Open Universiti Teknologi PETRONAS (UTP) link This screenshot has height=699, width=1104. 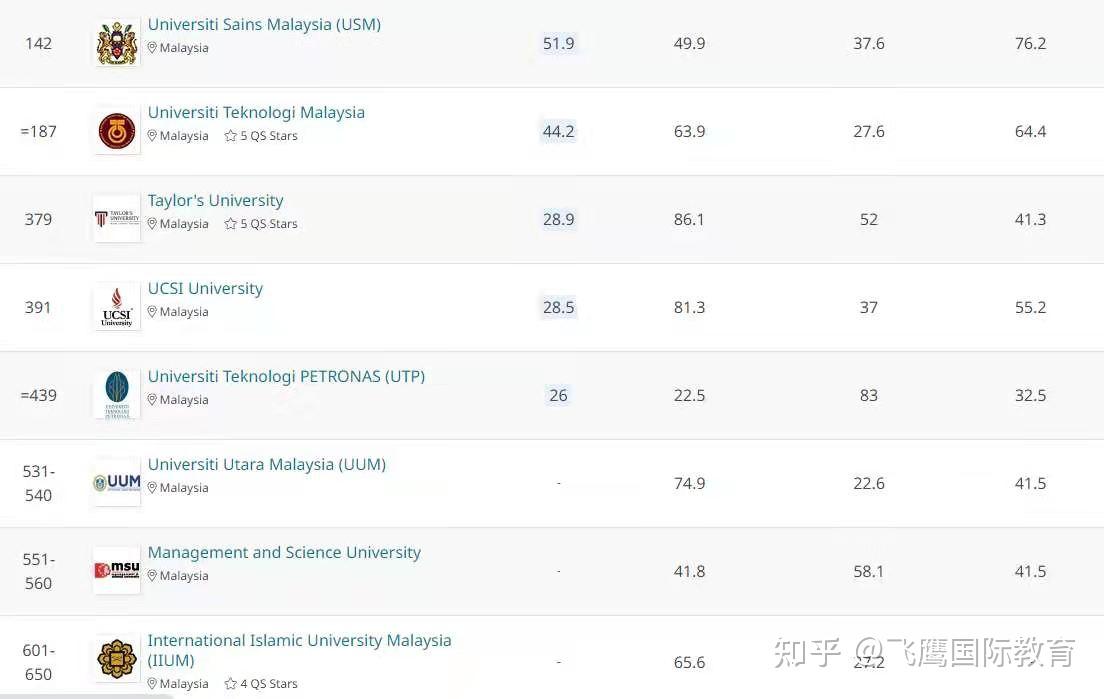coord(286,377)
